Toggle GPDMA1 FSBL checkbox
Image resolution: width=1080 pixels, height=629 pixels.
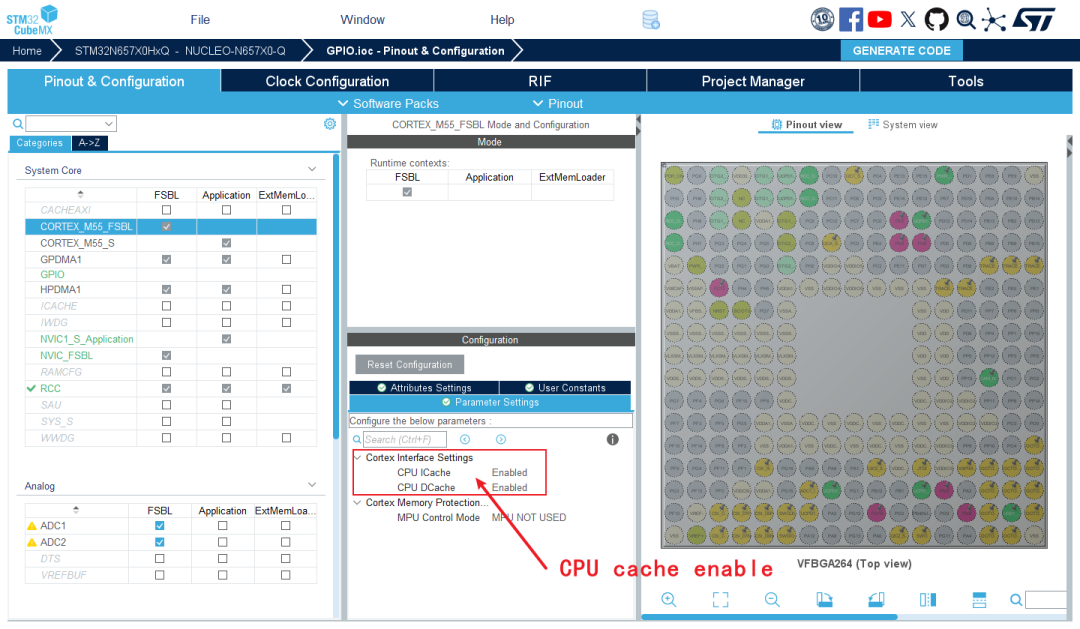166,260
